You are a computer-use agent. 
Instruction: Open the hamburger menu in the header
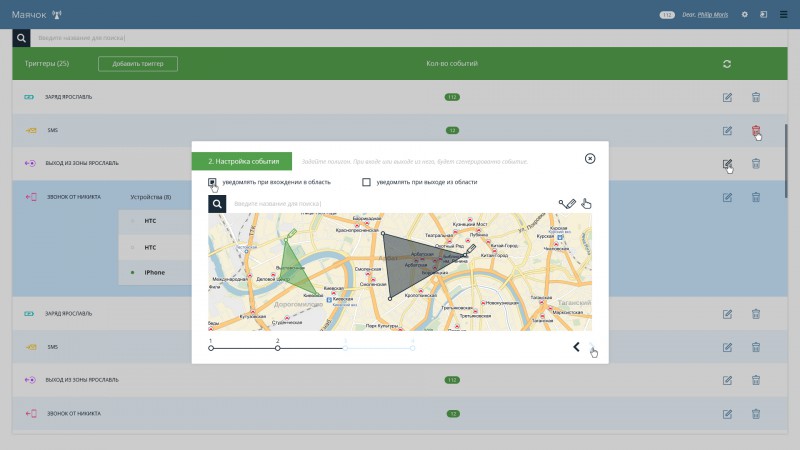(x=784, y=15)
